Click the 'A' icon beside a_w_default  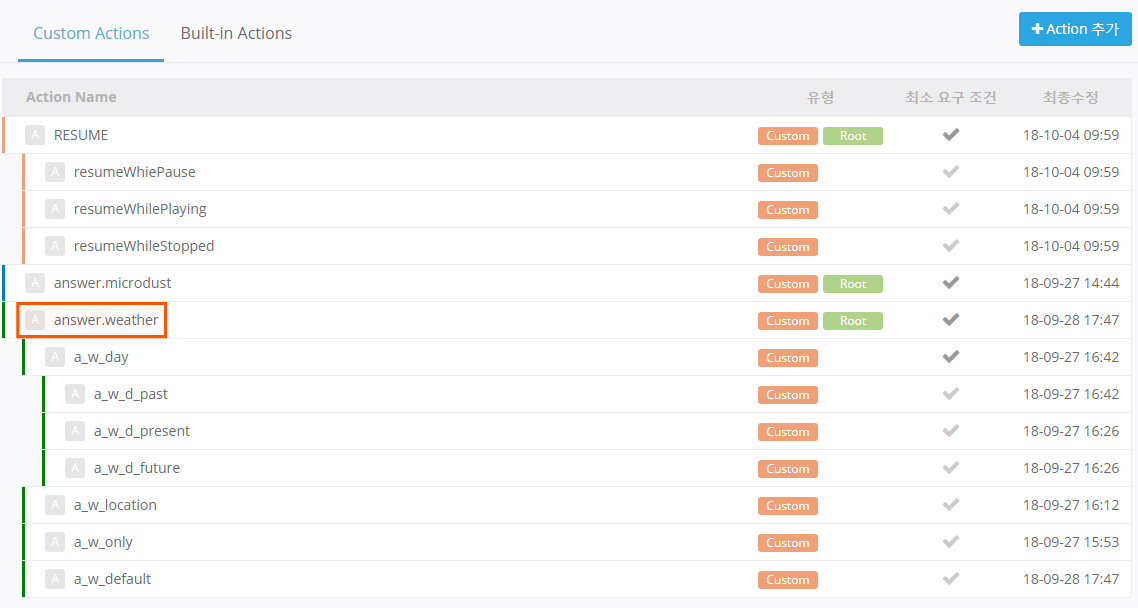pyautogui.click(x=55, y=579)
